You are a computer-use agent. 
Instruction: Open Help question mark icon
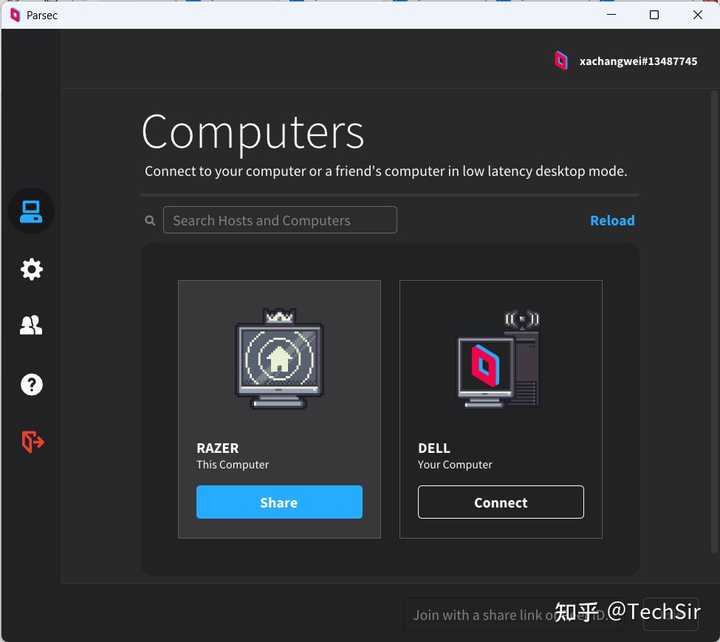tap(31, 384)
